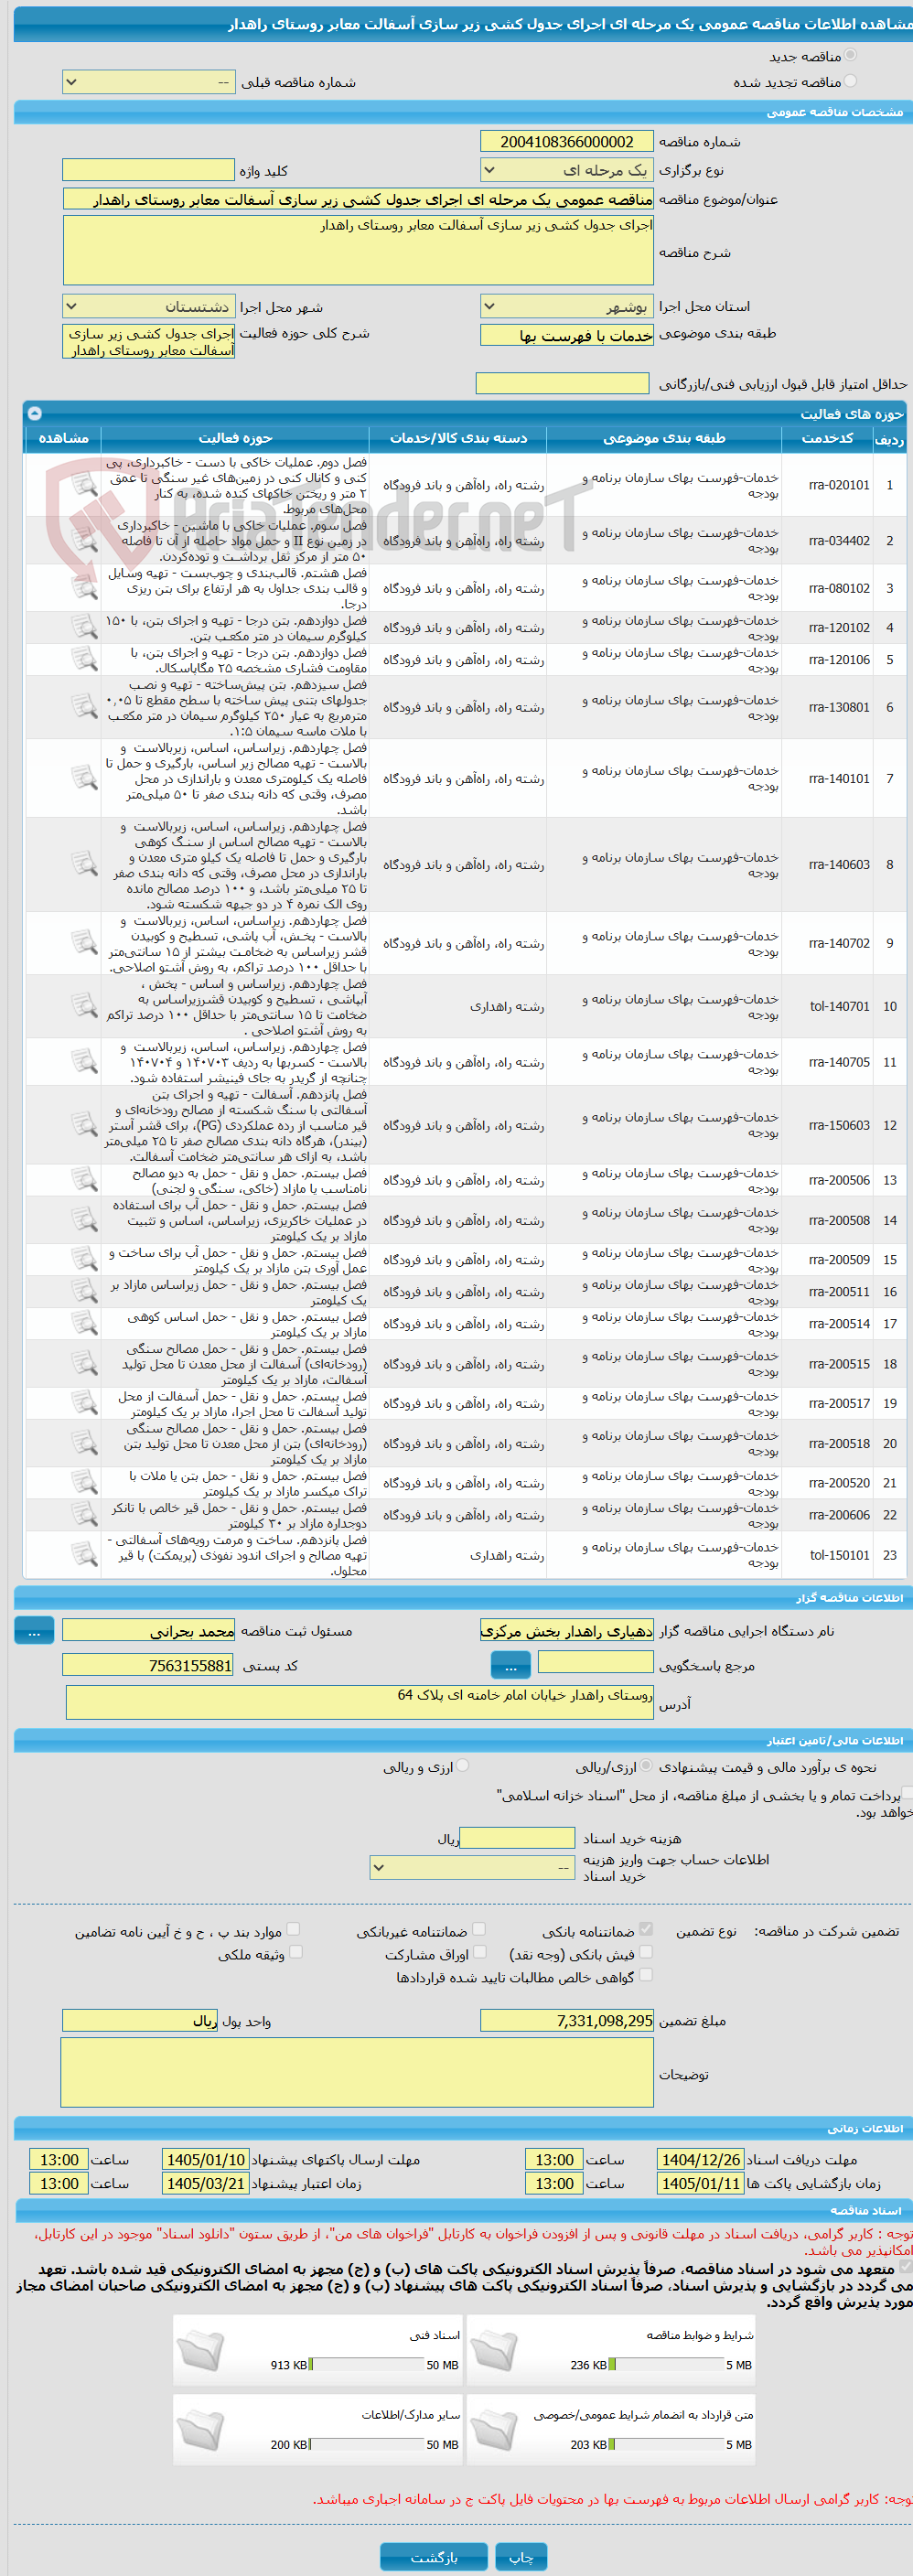Open متن قرارداد folder icon
The image size is (913, 2576).
click(495, 2431)
